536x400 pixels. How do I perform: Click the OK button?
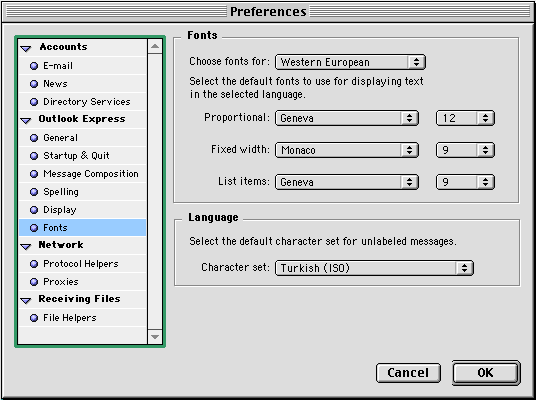point(486,373)
